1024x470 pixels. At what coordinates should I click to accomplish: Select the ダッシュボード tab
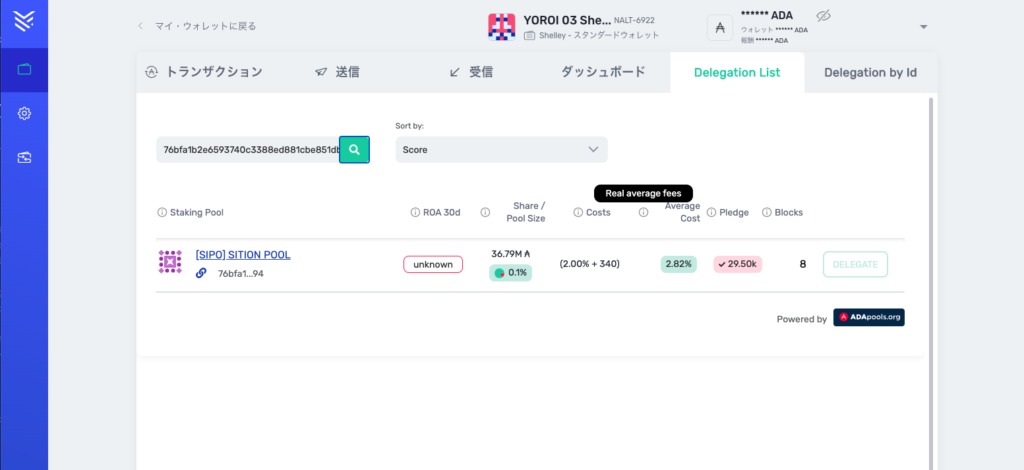602,72
